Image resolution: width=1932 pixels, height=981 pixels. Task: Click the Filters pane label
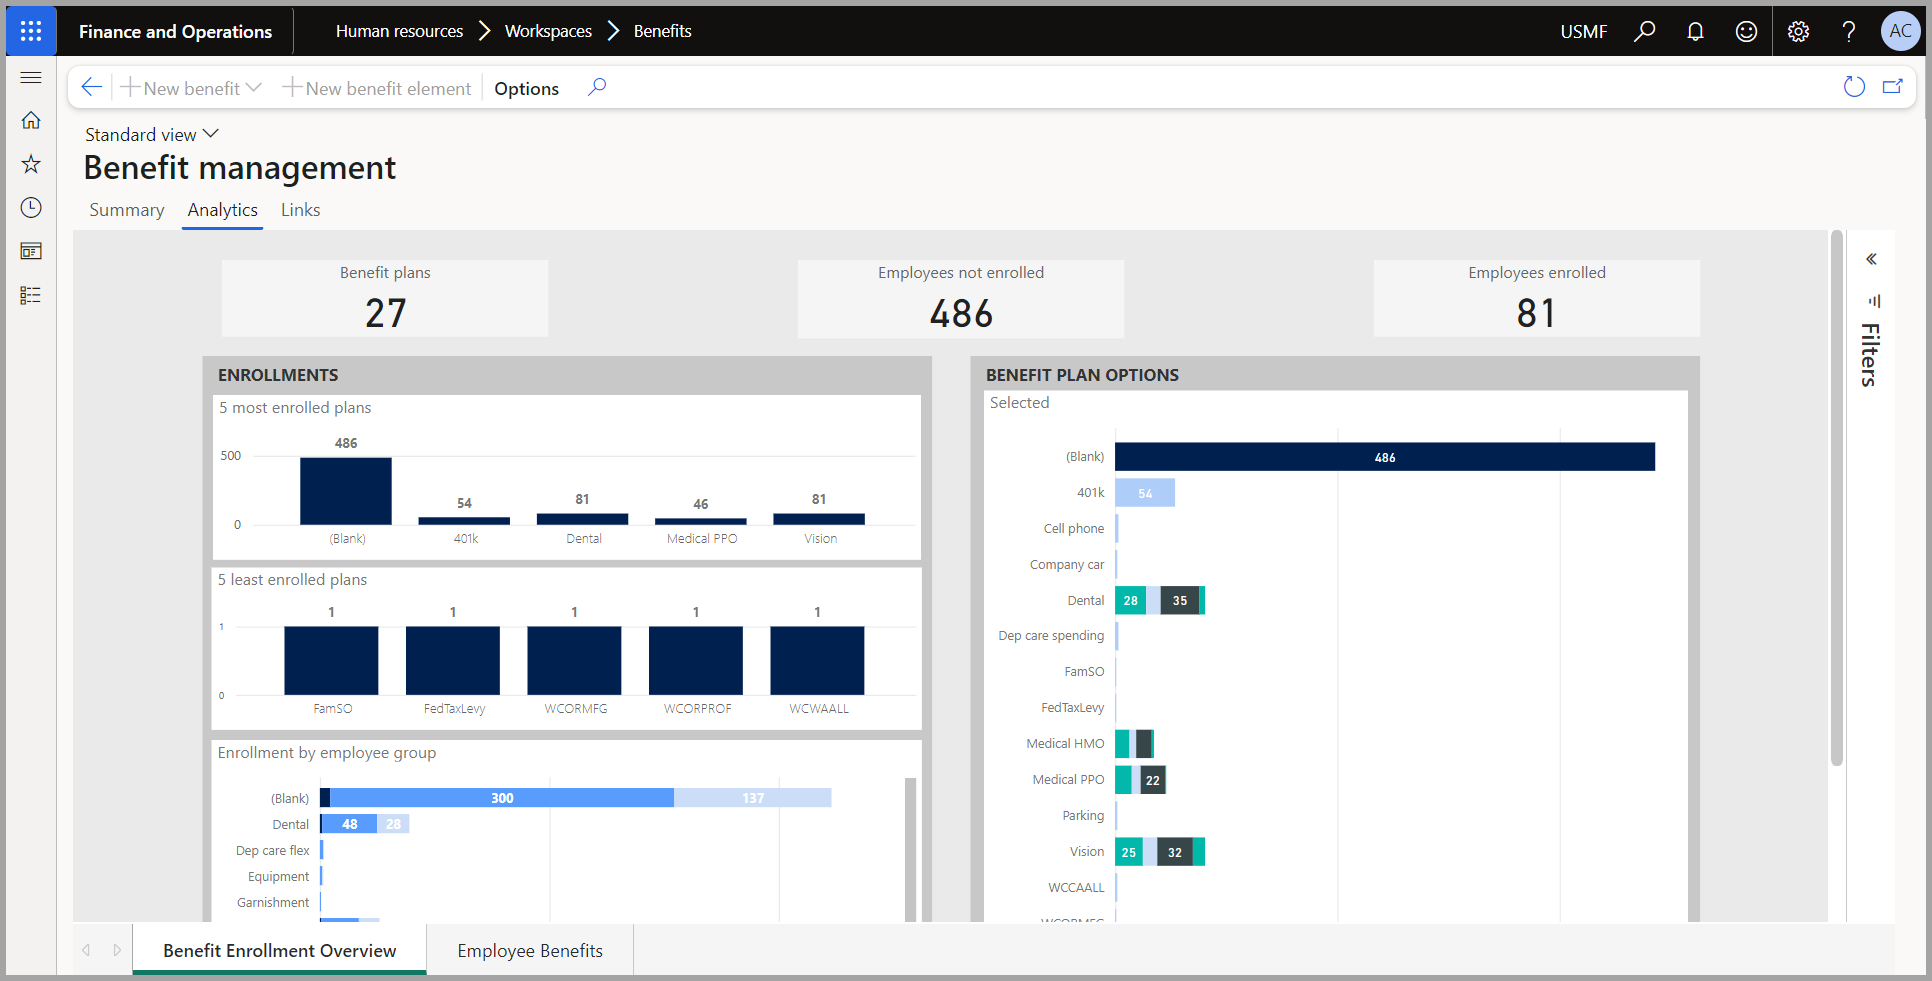(x=1870, y=355)
